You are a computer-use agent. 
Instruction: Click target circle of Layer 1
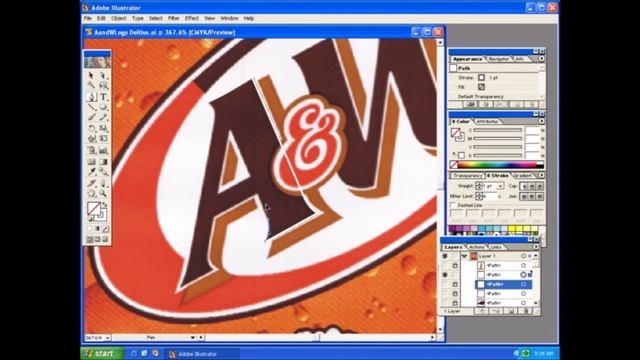(x=523, y=256)
